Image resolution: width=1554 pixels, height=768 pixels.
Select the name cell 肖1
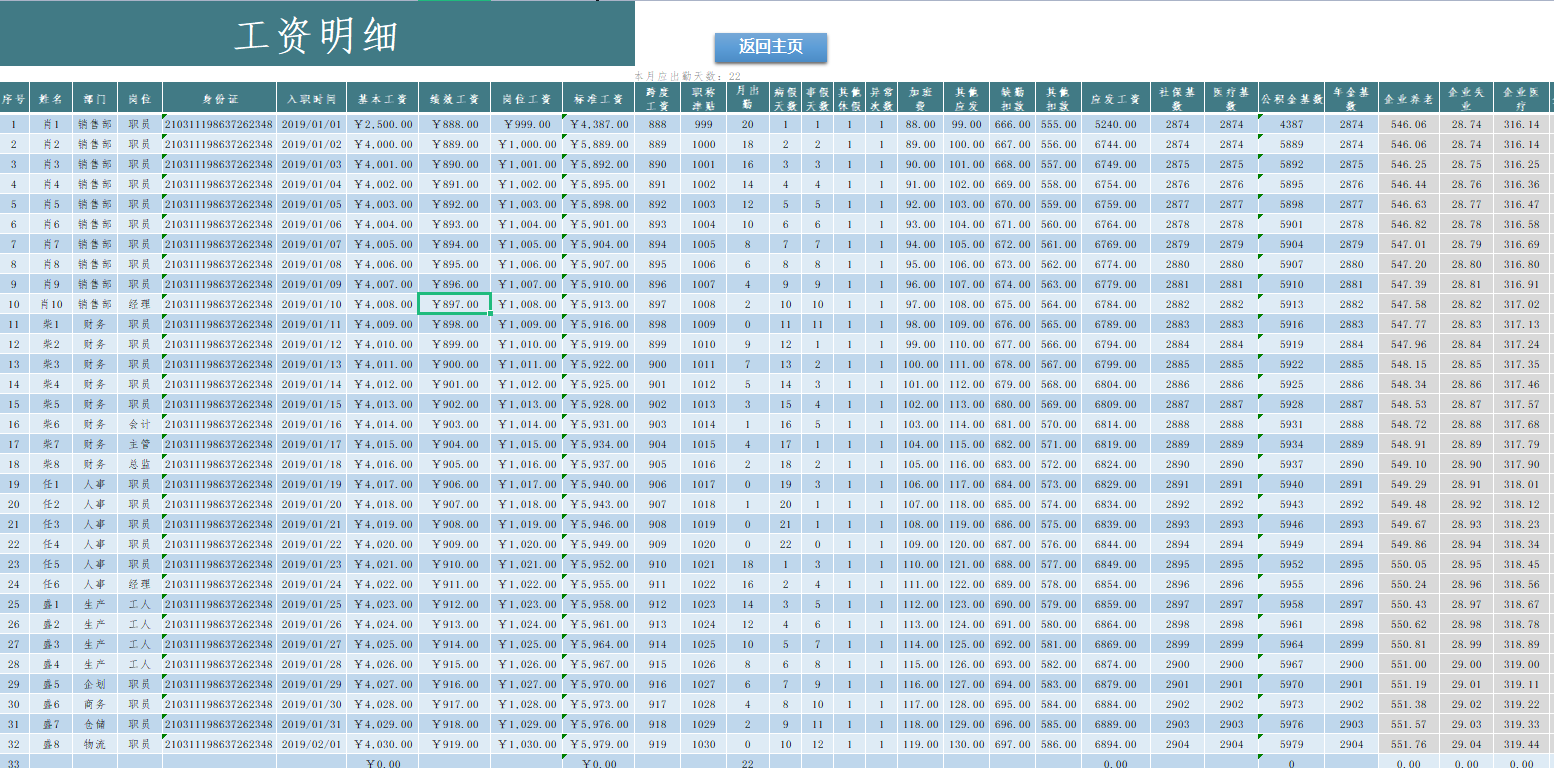(x=51, y=125)
